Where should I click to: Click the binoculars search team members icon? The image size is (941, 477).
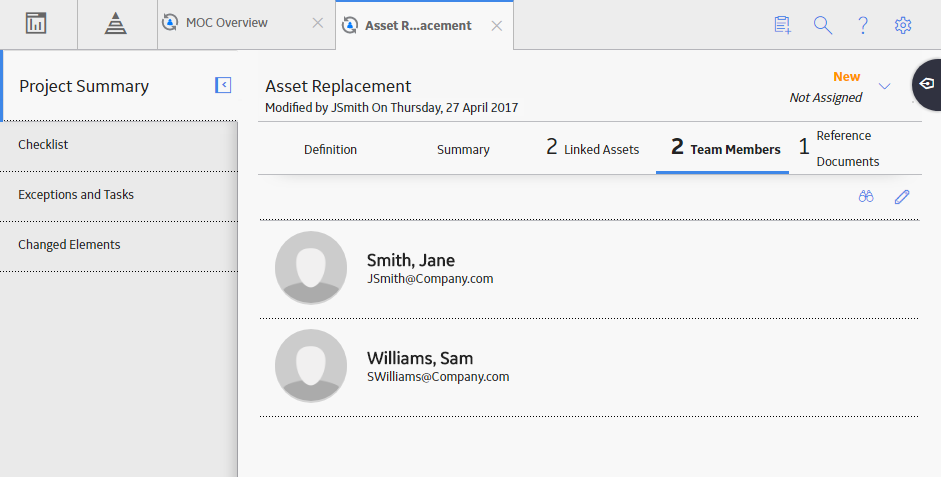[x=865, y=196]
